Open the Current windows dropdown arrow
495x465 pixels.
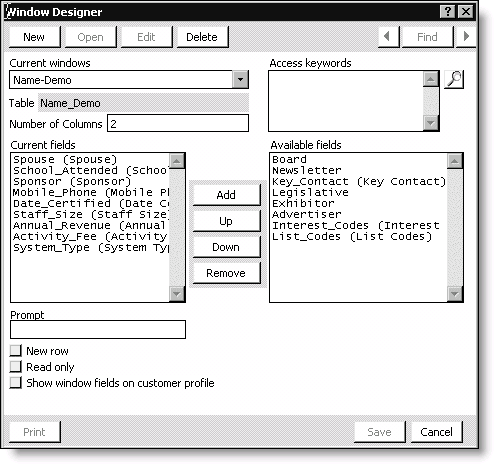tap(240, 80)
